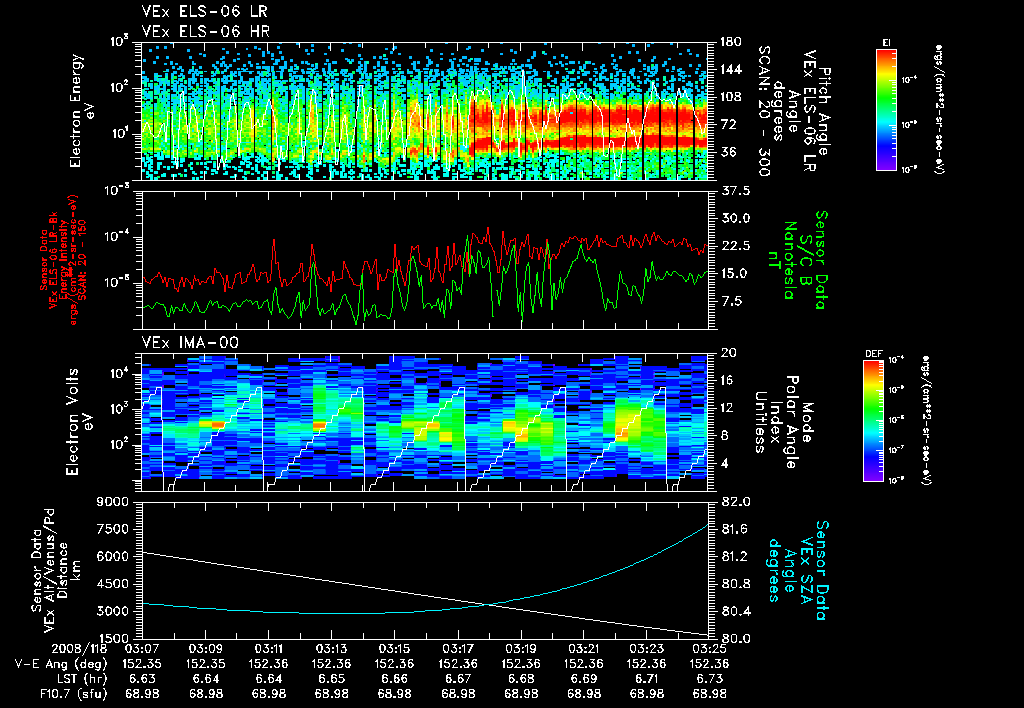Click the LST value 6.68
This screenshot has height=708, width=1024.
click(520, 679)
